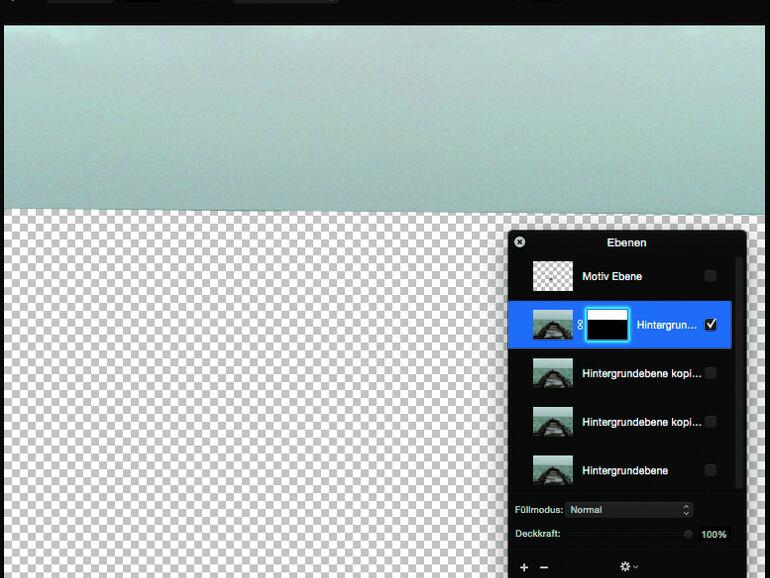Viewport: 770px width, 578px height.
Task: Click the Füllmodus label
Action: click(x=539, y=510)
